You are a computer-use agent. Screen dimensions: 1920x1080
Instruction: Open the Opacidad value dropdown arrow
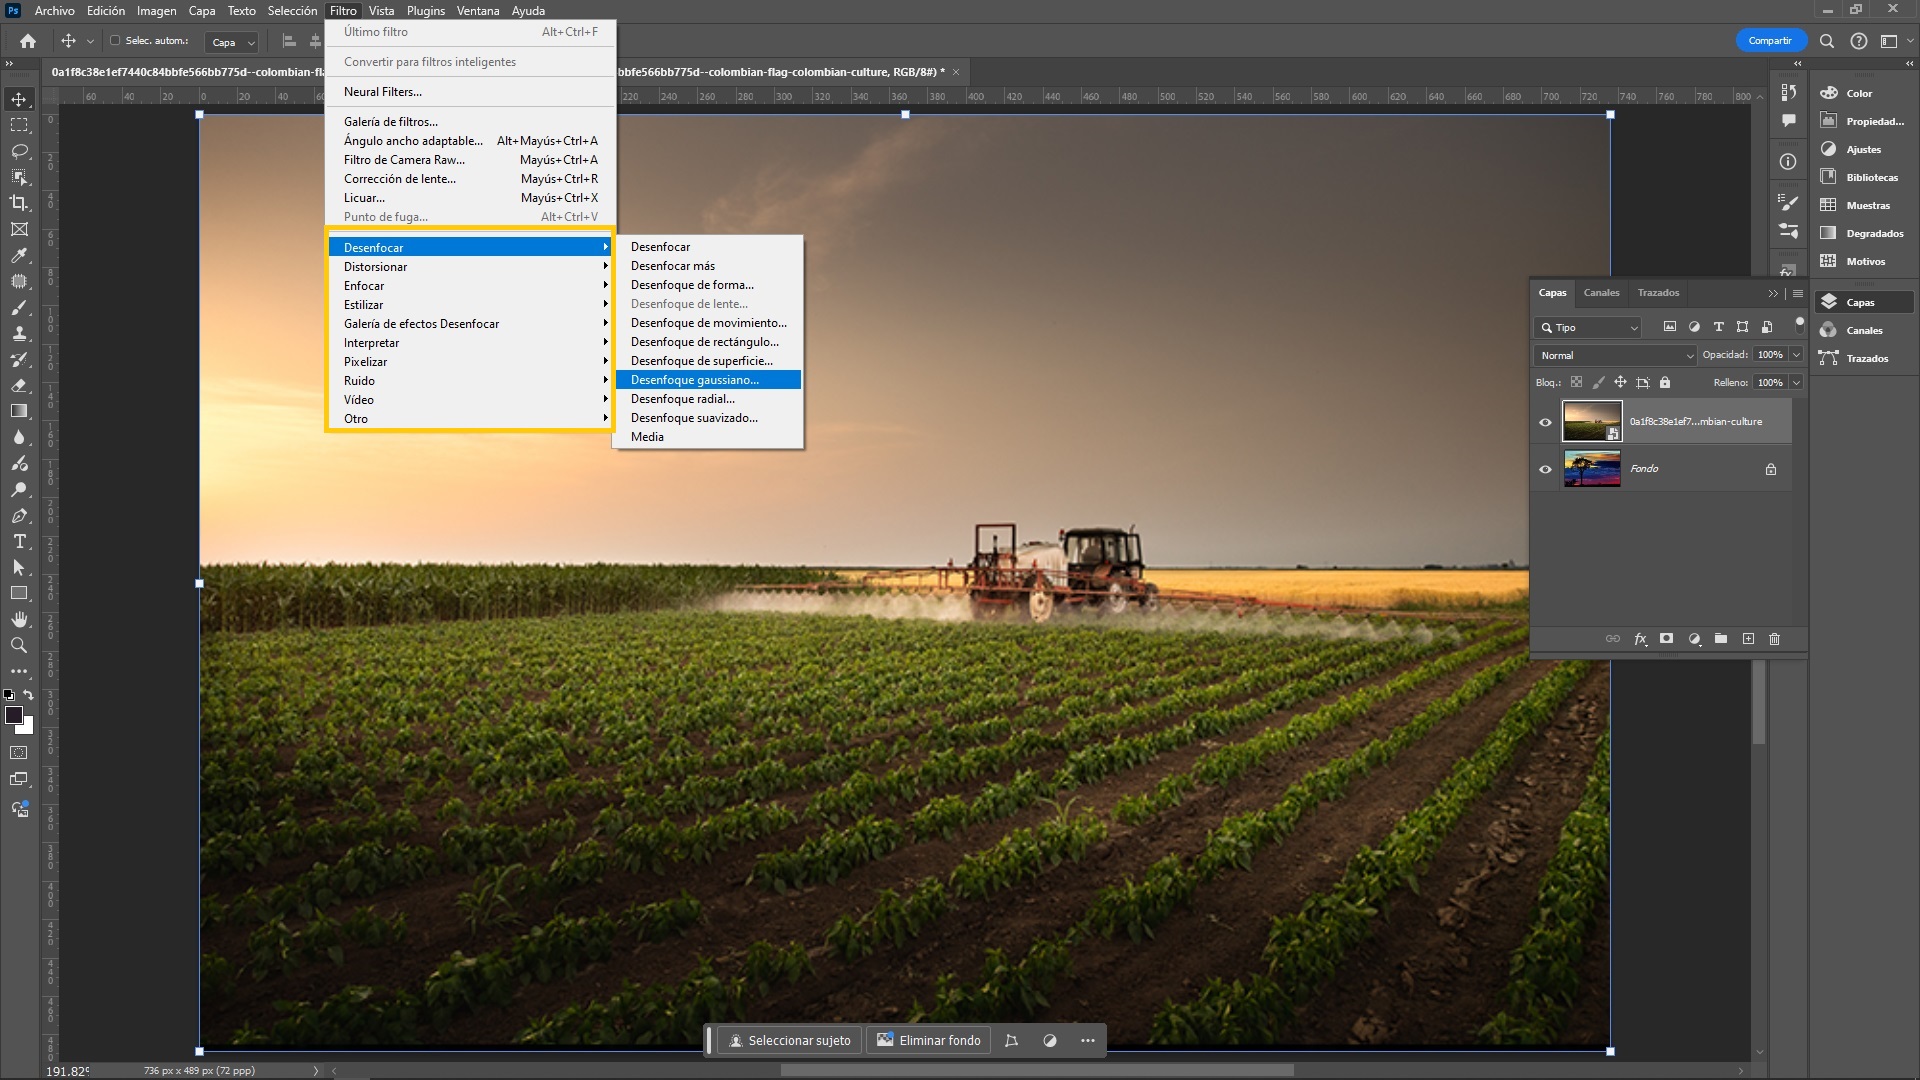click(x=1796, y=355)
